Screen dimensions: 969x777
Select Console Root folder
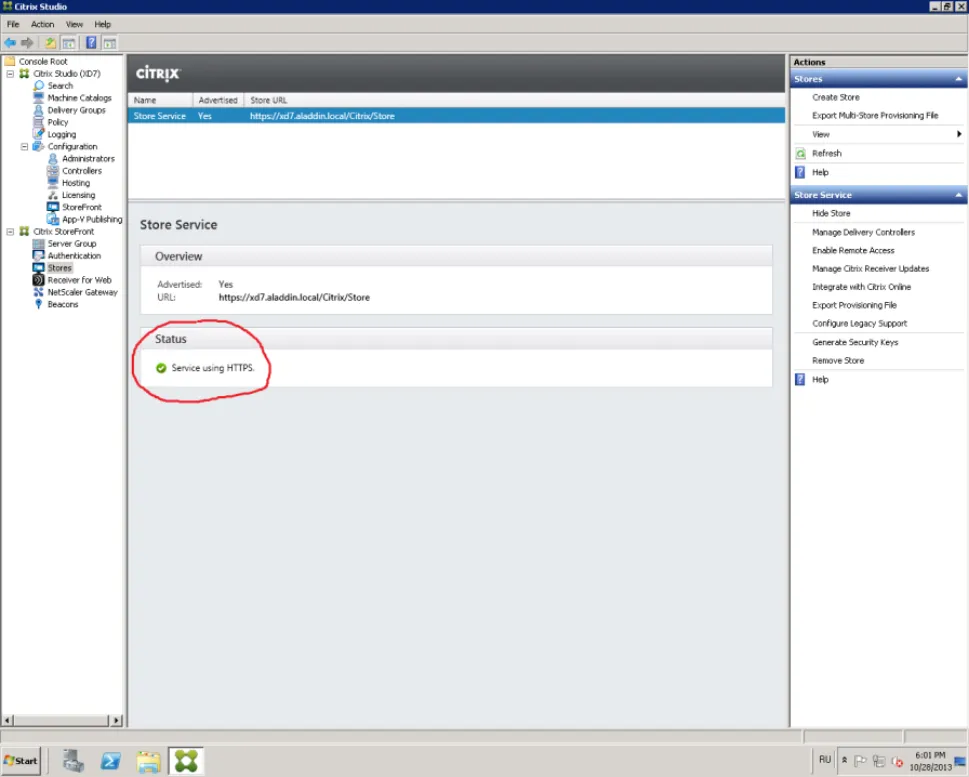click(x=43, y=61)
